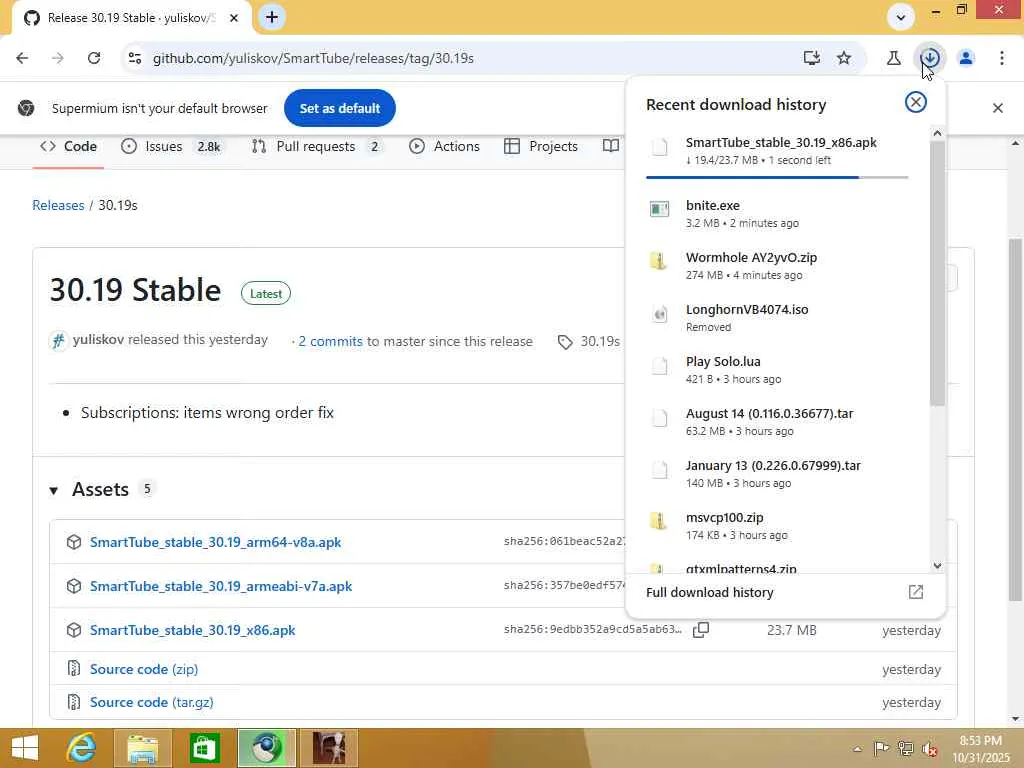1024x768 pixels.
Task: Click the zip file icon beside Source code (zip)
Action: pos(74,669)
